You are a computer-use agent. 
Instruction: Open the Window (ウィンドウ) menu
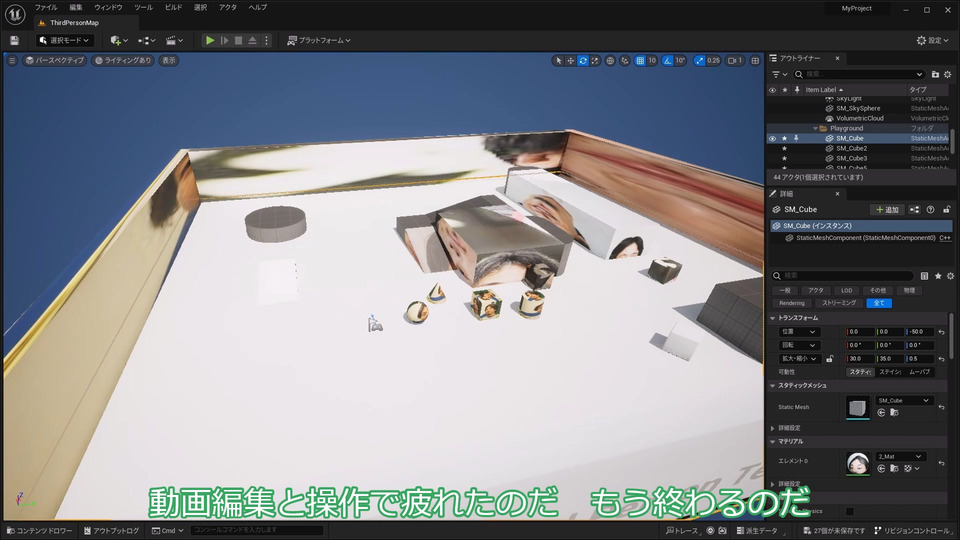[108, 7]
